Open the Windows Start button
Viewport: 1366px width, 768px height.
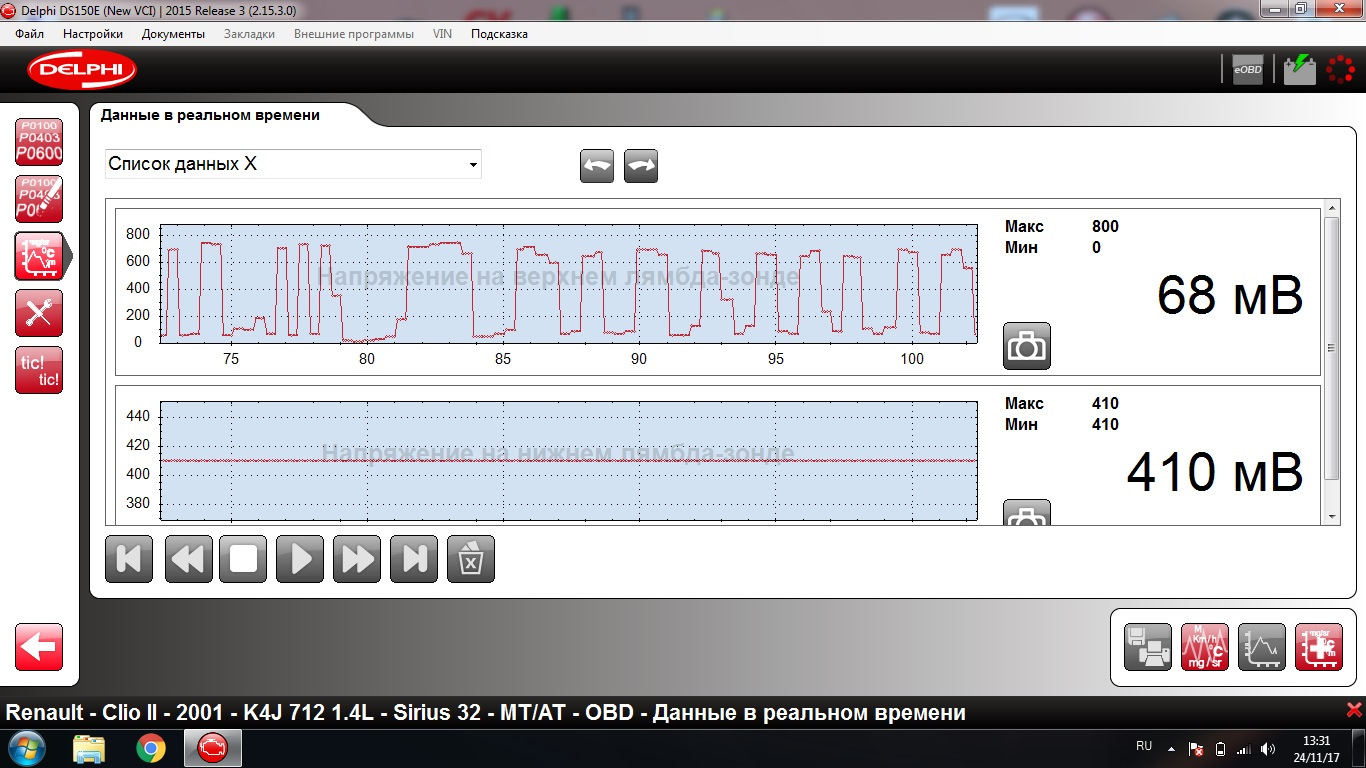[26, 748]
